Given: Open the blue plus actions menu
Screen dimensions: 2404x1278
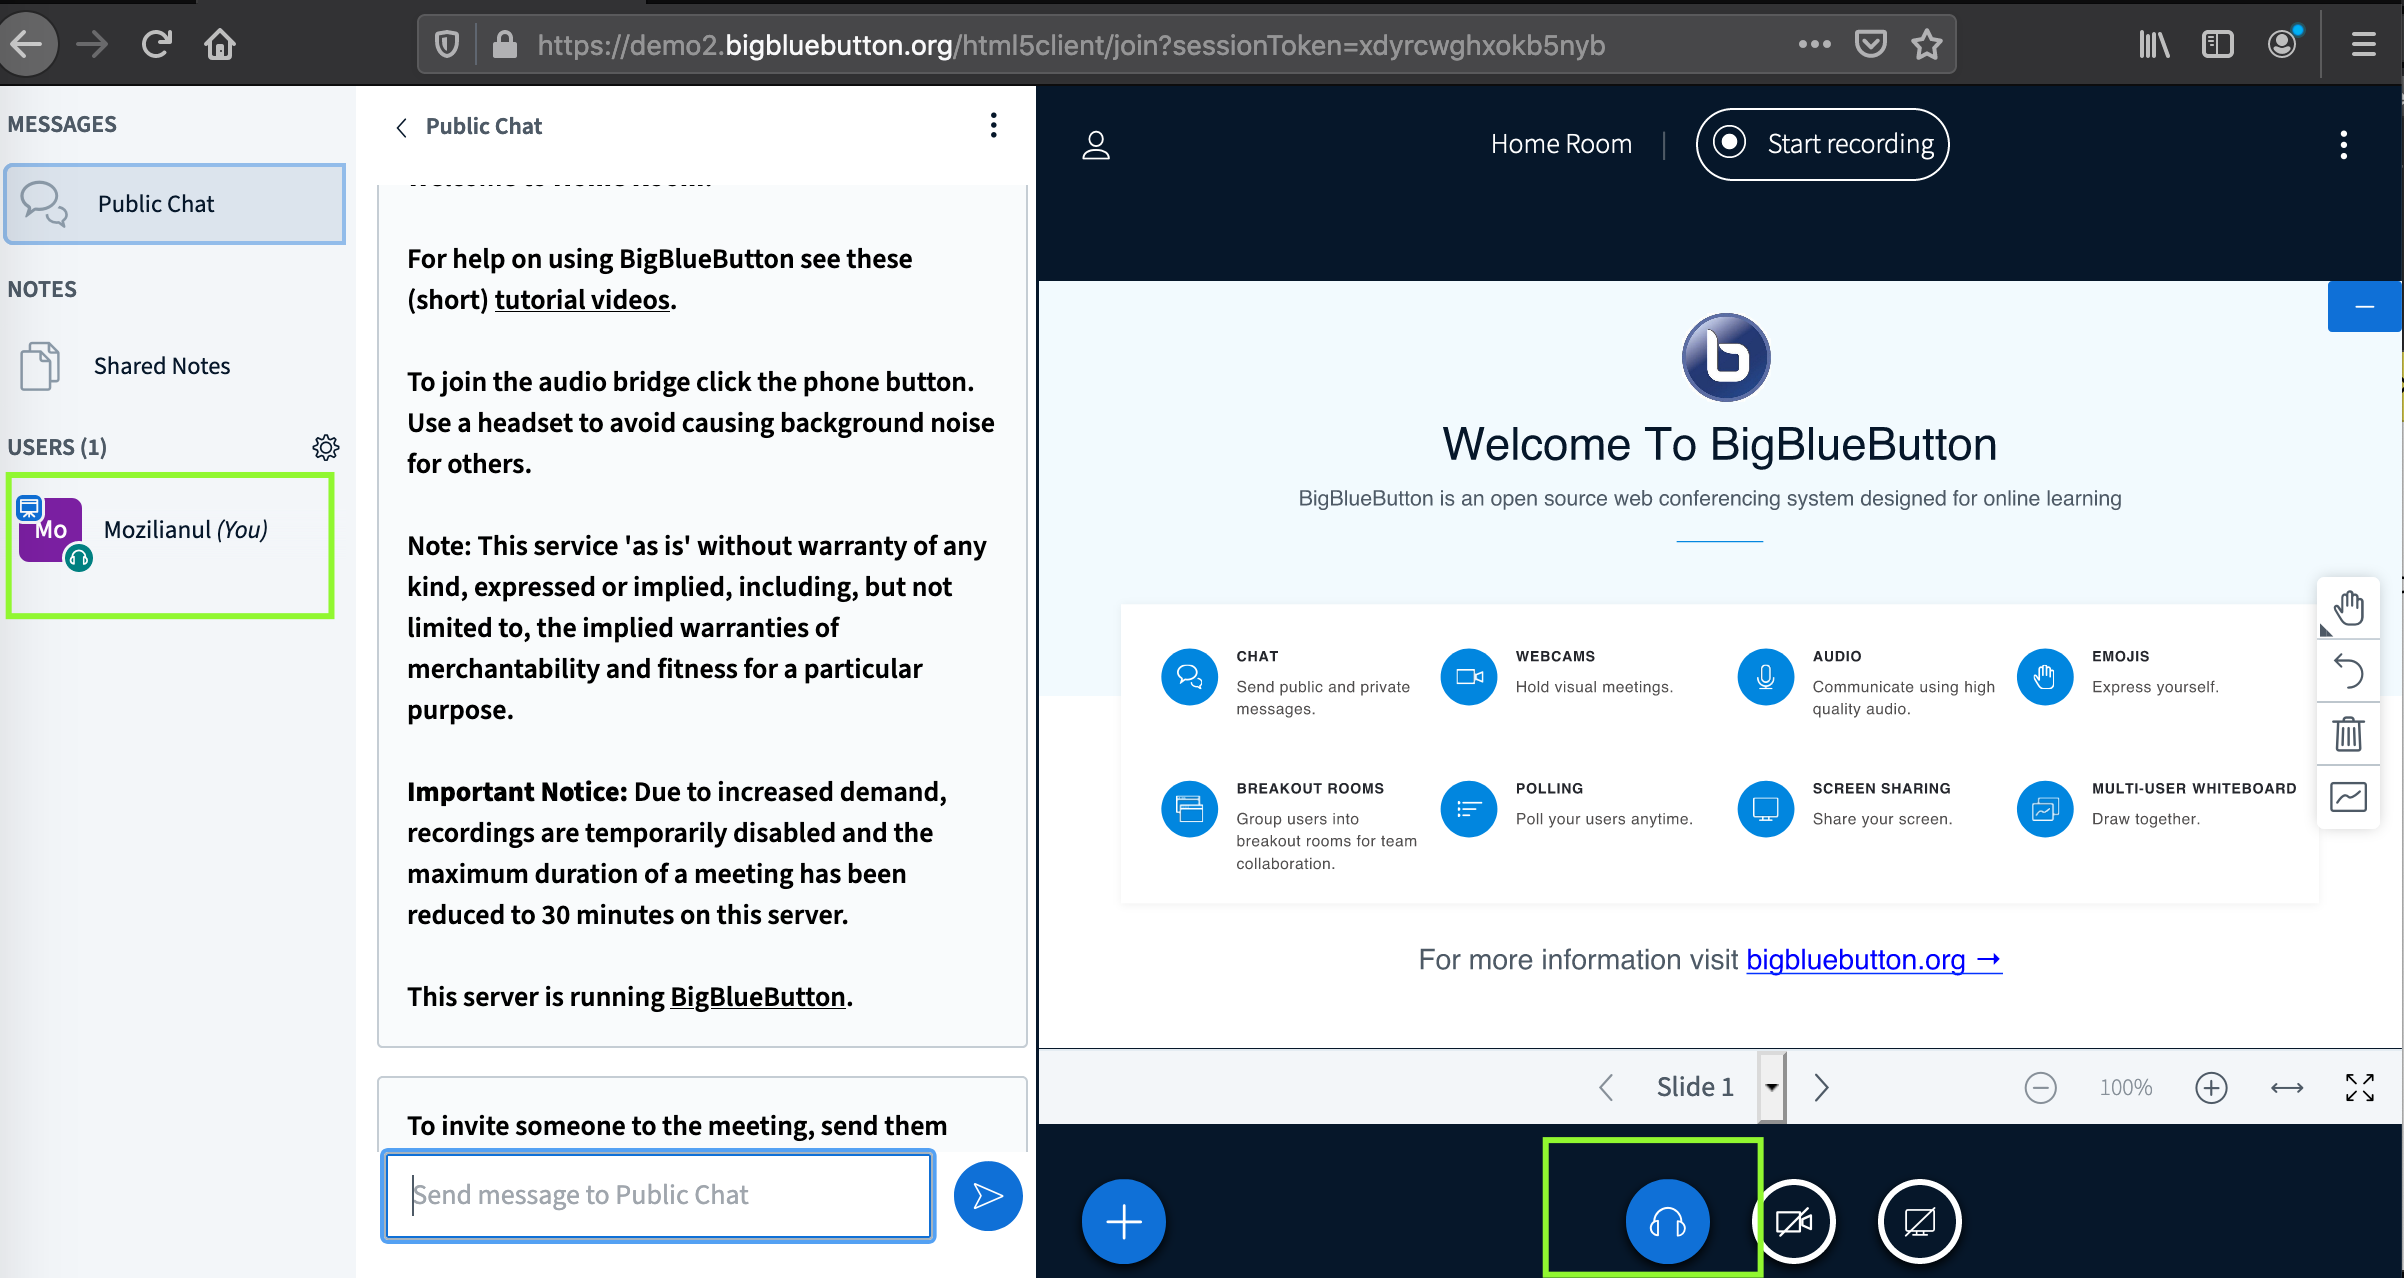Looking at the screenshot, I should click(x=1124, y=1221).
